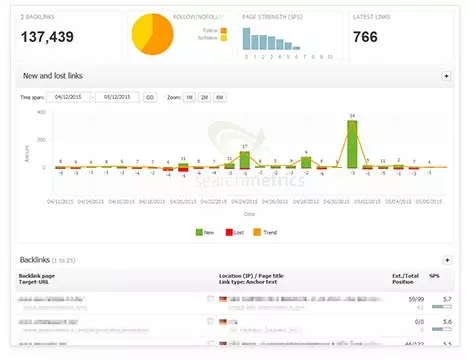Set zoom to 2M
The width and height of the screenshot is (470, 361).
(205, 97)
